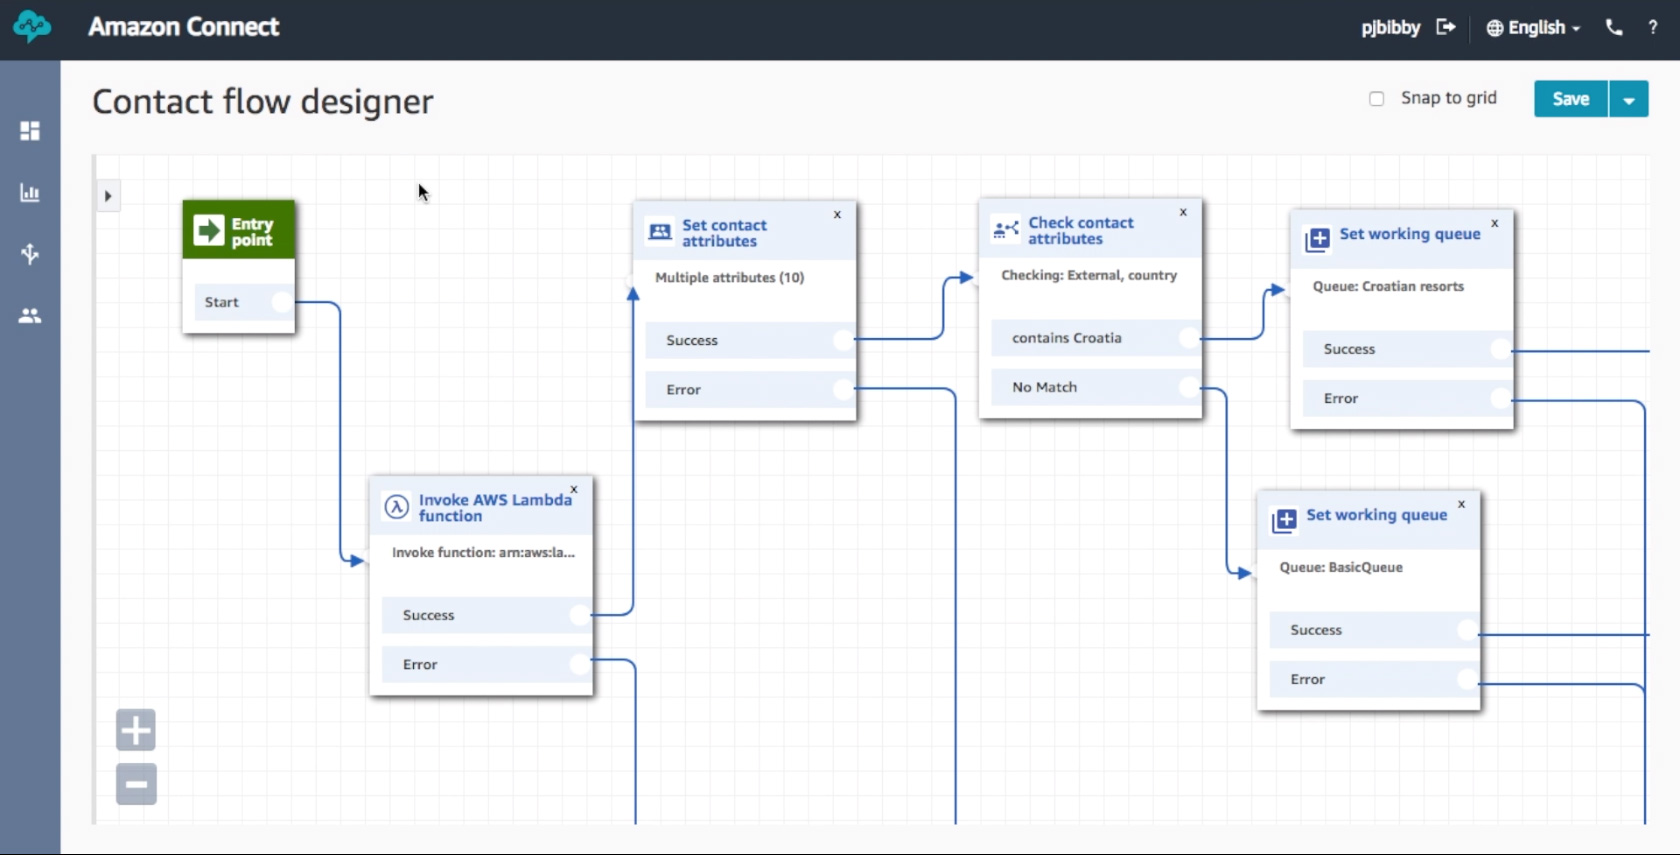Click the Lambda function block icon
The image size is (1680, 855).
point(397,507)
